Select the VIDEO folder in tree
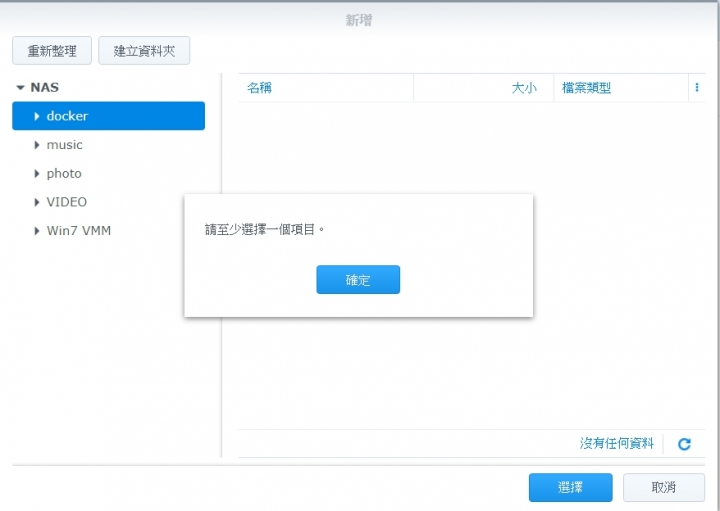 (67, 202)
